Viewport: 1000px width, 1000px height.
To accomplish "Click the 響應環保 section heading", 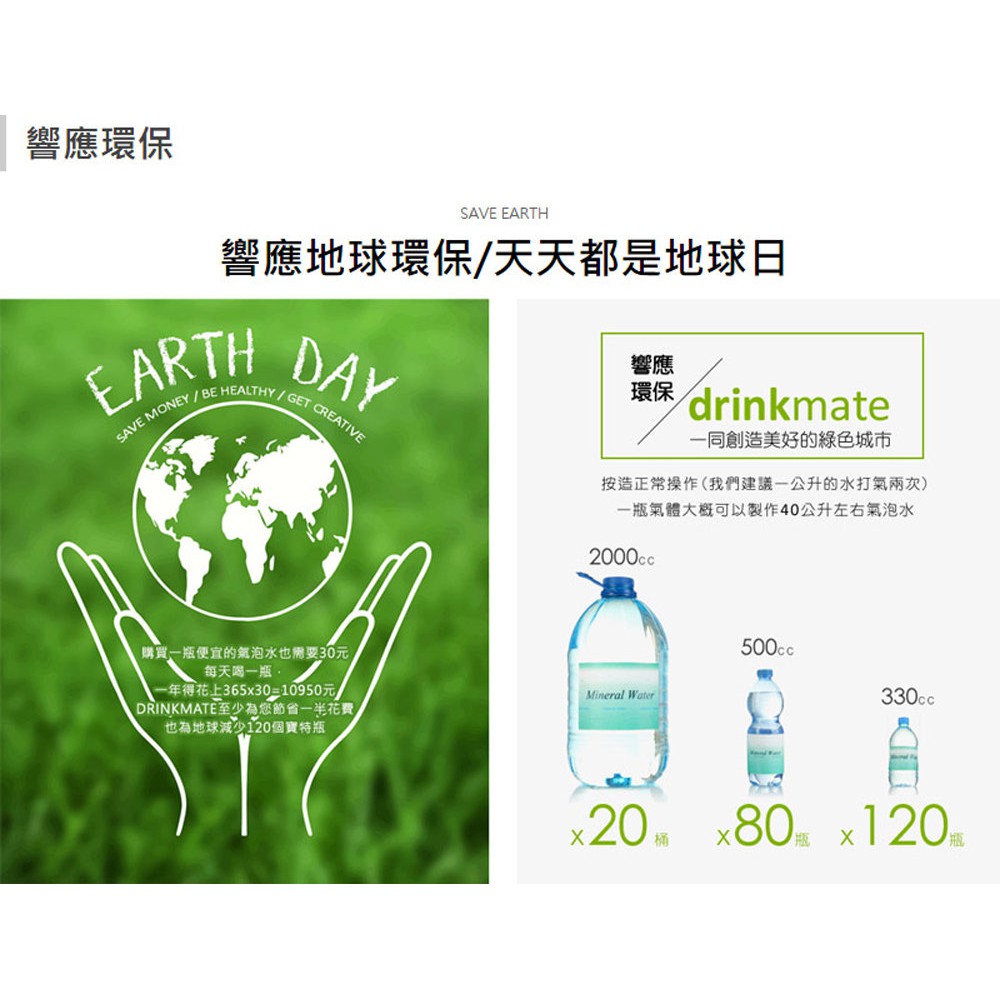I will coord(99,143).
